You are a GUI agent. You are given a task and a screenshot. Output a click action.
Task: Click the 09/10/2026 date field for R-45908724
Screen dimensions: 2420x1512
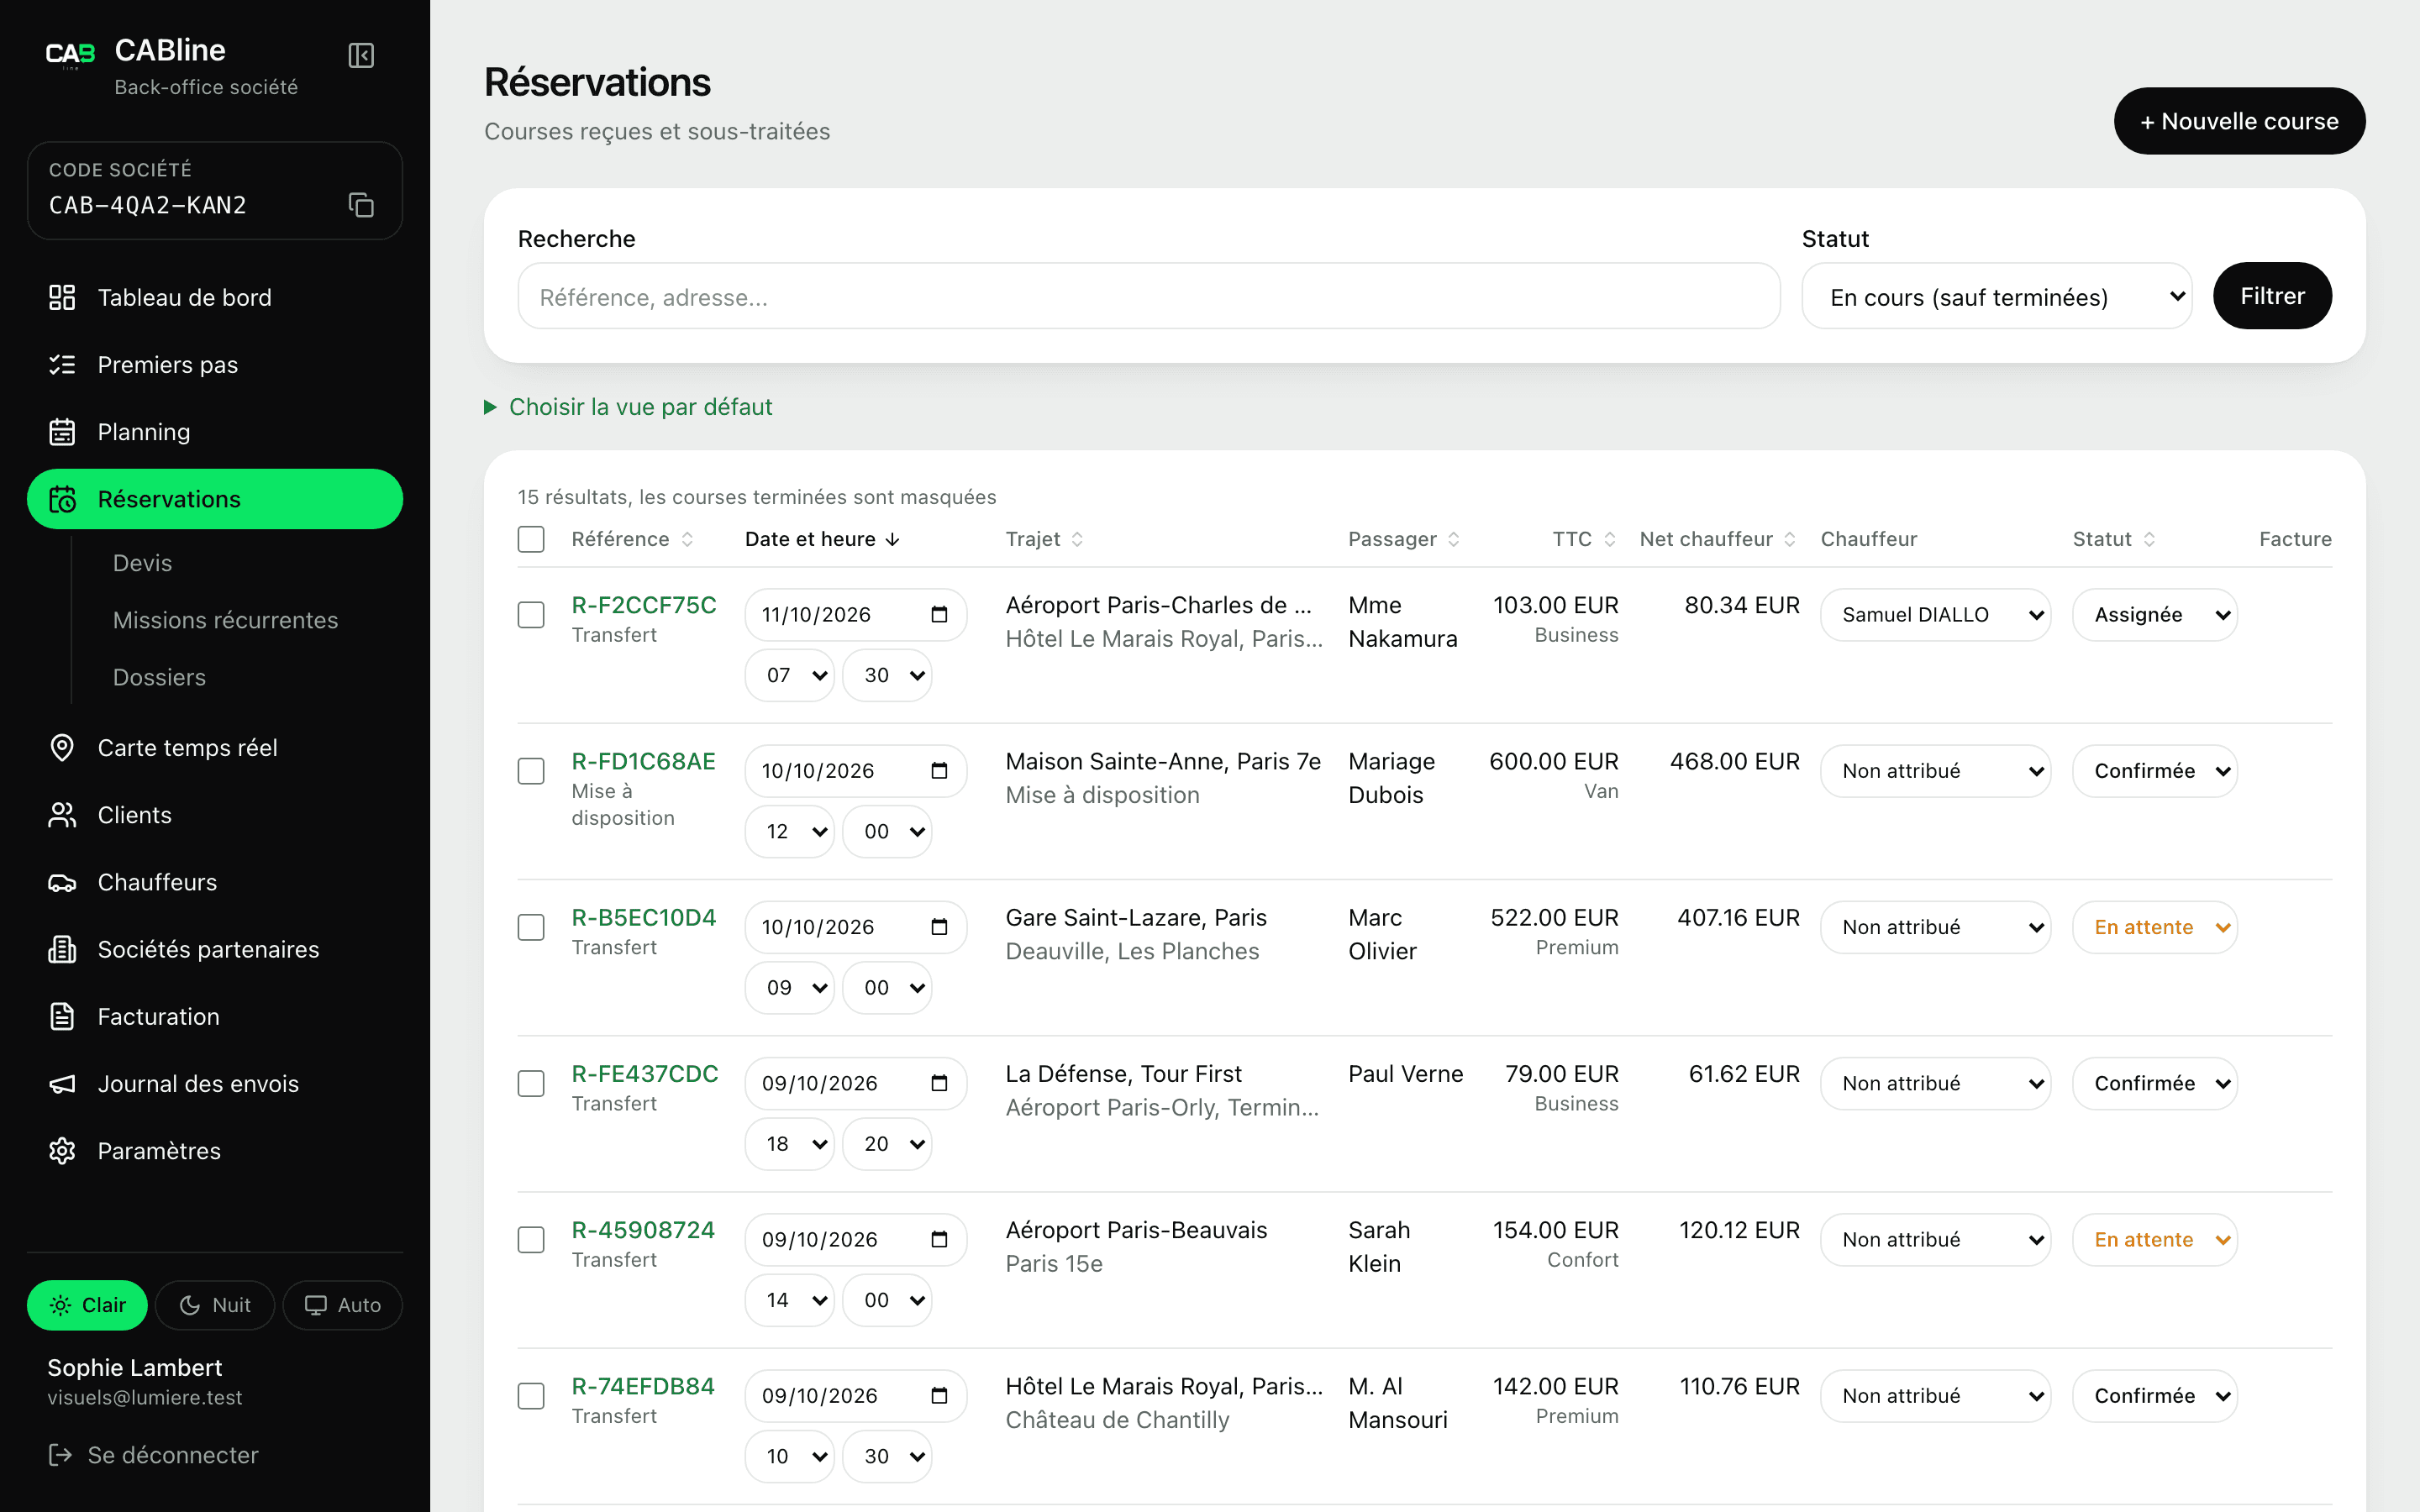pos(855,1239)
